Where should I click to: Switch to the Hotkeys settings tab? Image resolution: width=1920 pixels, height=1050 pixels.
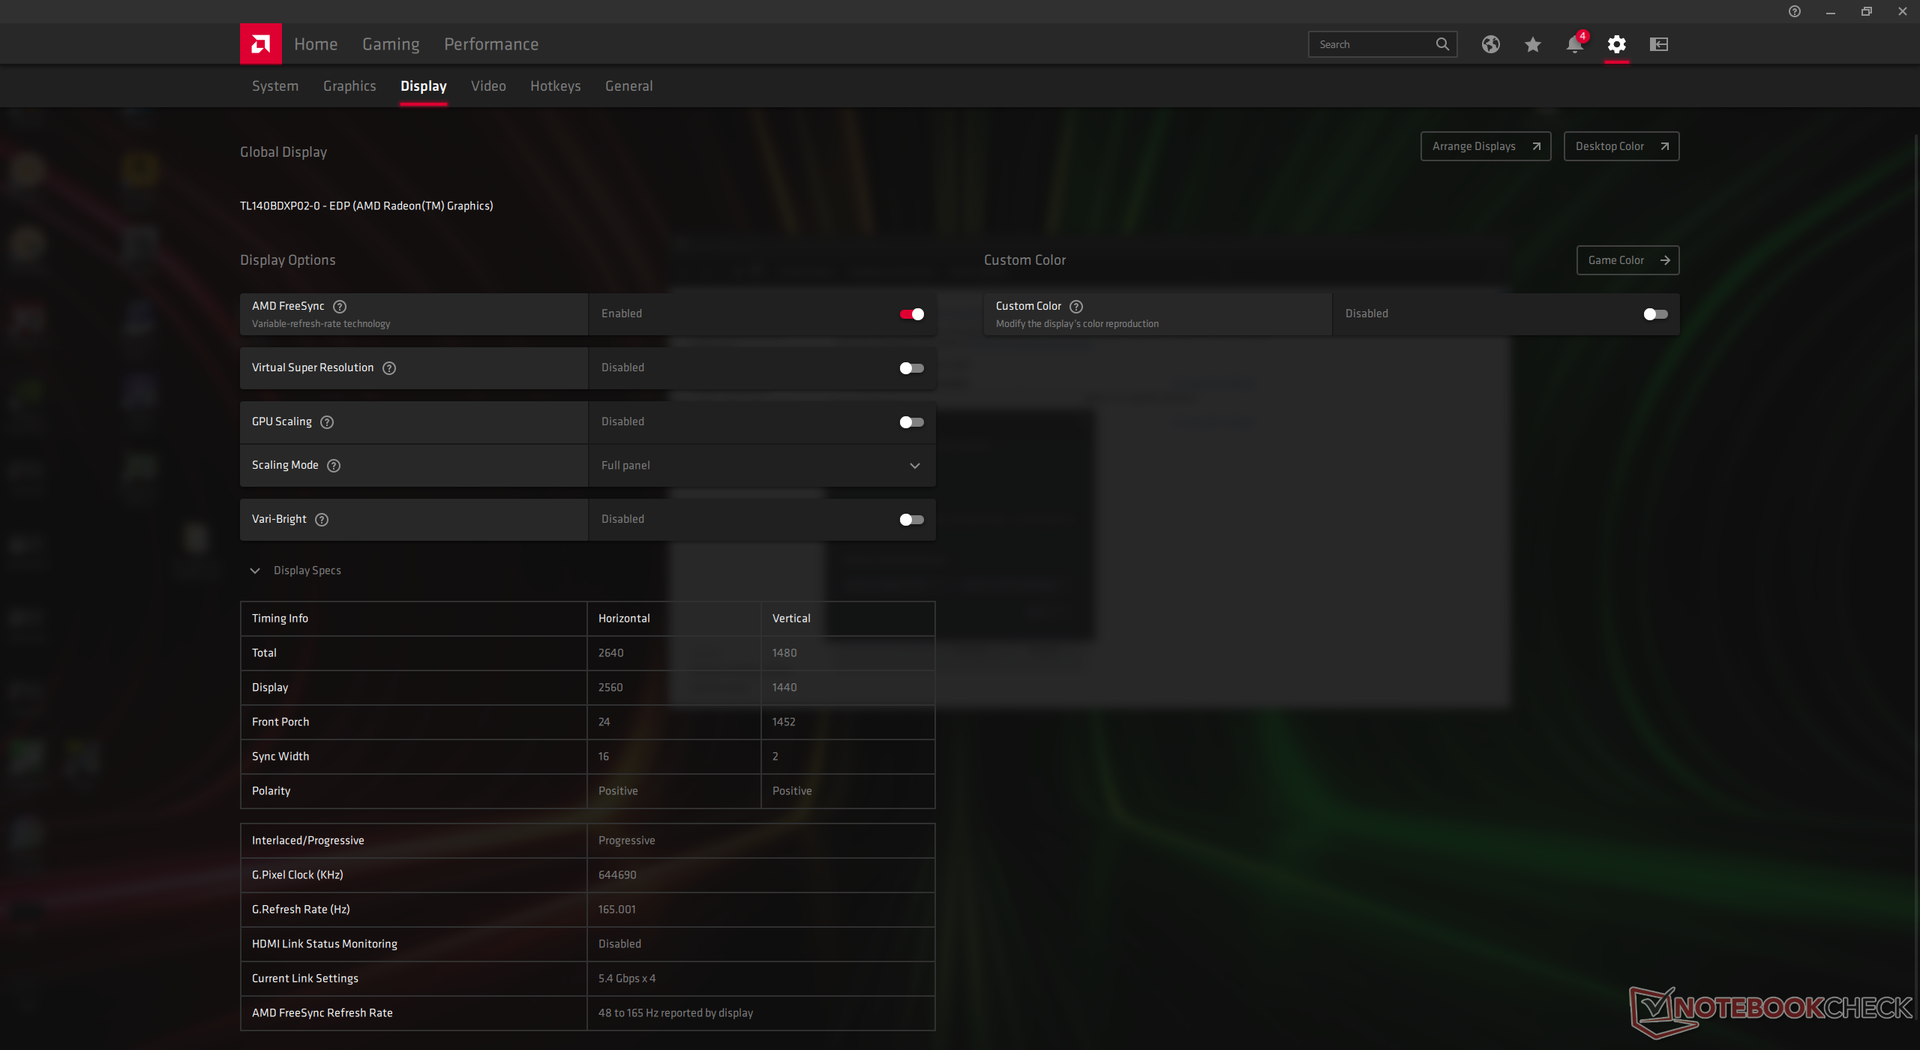[x=556, y=86]
